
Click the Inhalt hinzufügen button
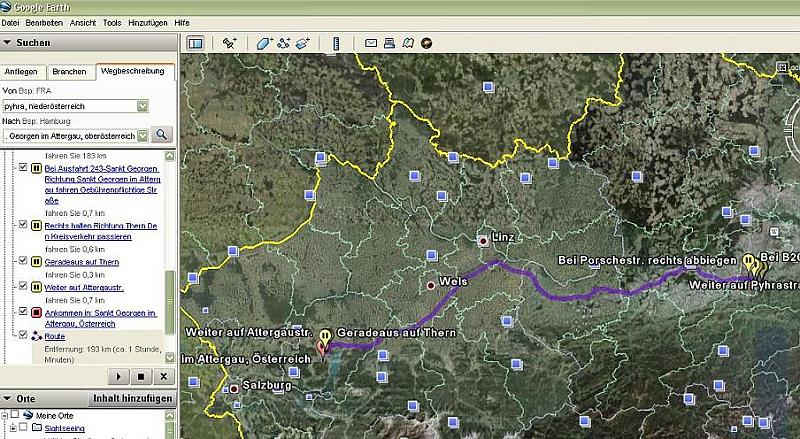point(133,398)
